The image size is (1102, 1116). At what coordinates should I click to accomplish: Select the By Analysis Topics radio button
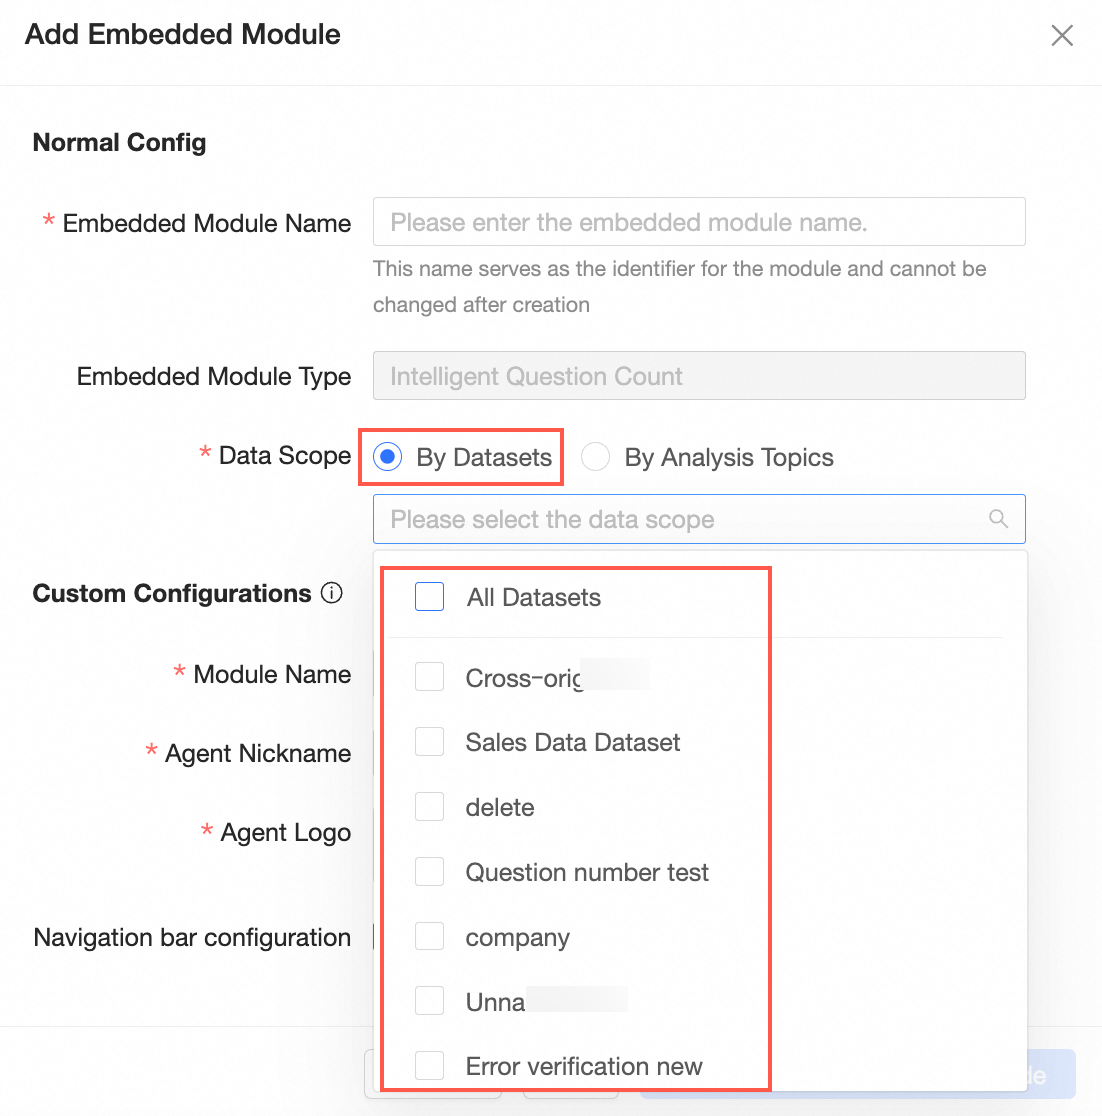[x=596, y=457]
